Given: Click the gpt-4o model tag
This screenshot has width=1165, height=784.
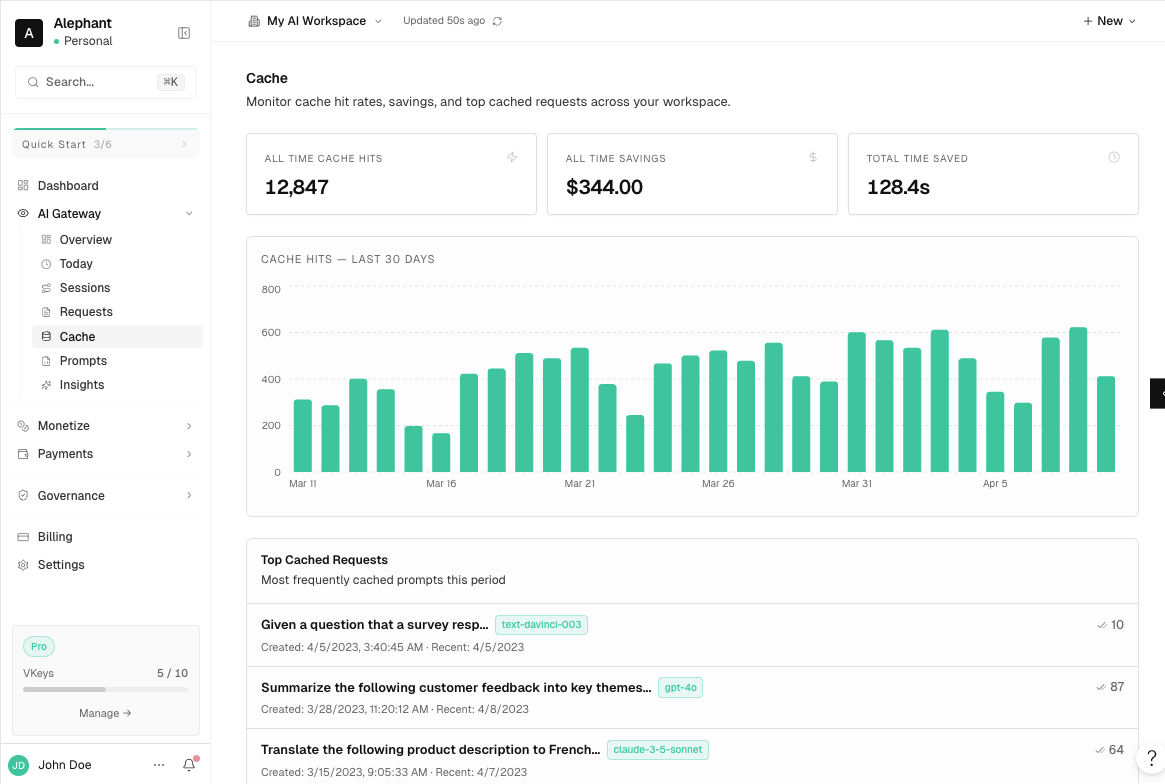Looking at the screenshot, I should coord(681,687).
